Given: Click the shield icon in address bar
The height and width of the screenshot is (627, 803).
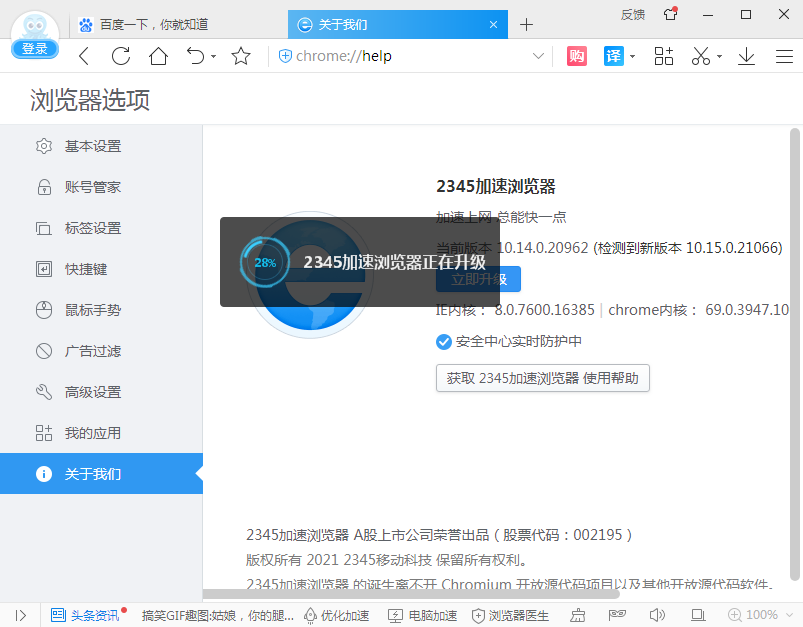Looking at the screenshot, I should [285, 56].
